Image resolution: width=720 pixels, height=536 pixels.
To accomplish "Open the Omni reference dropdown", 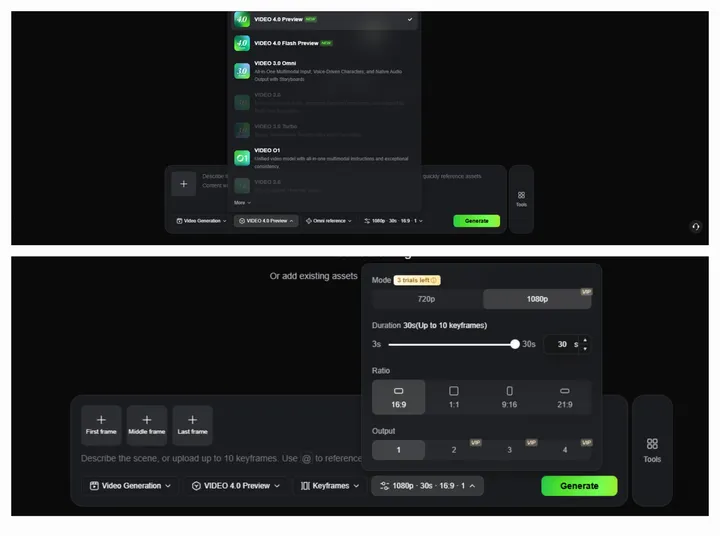I will [x=329, y=221].
